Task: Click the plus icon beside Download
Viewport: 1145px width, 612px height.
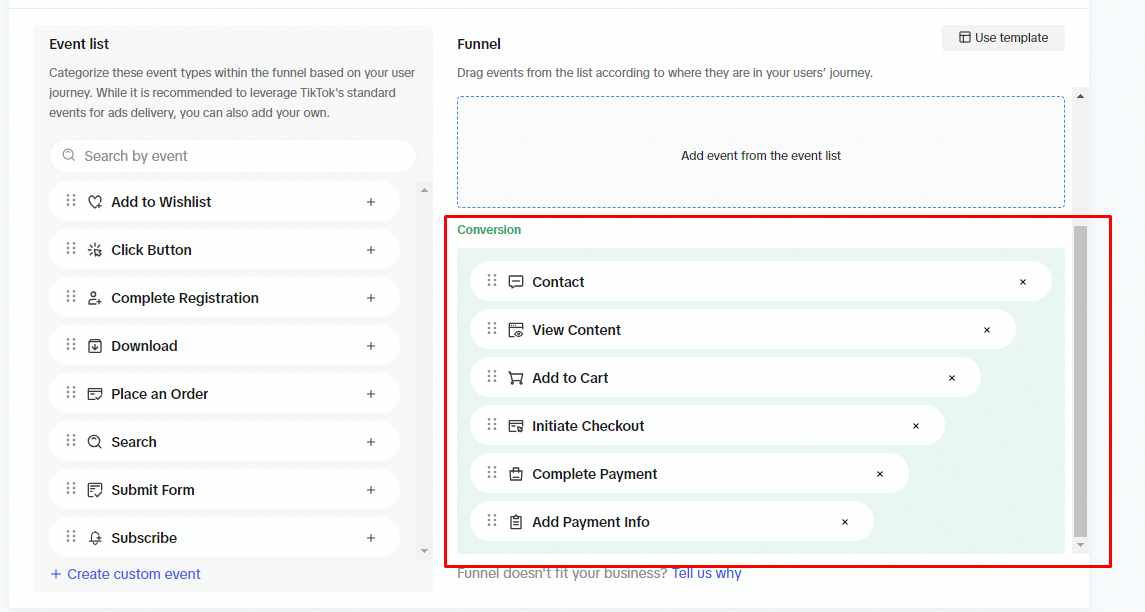Action: tap(371, 346)
